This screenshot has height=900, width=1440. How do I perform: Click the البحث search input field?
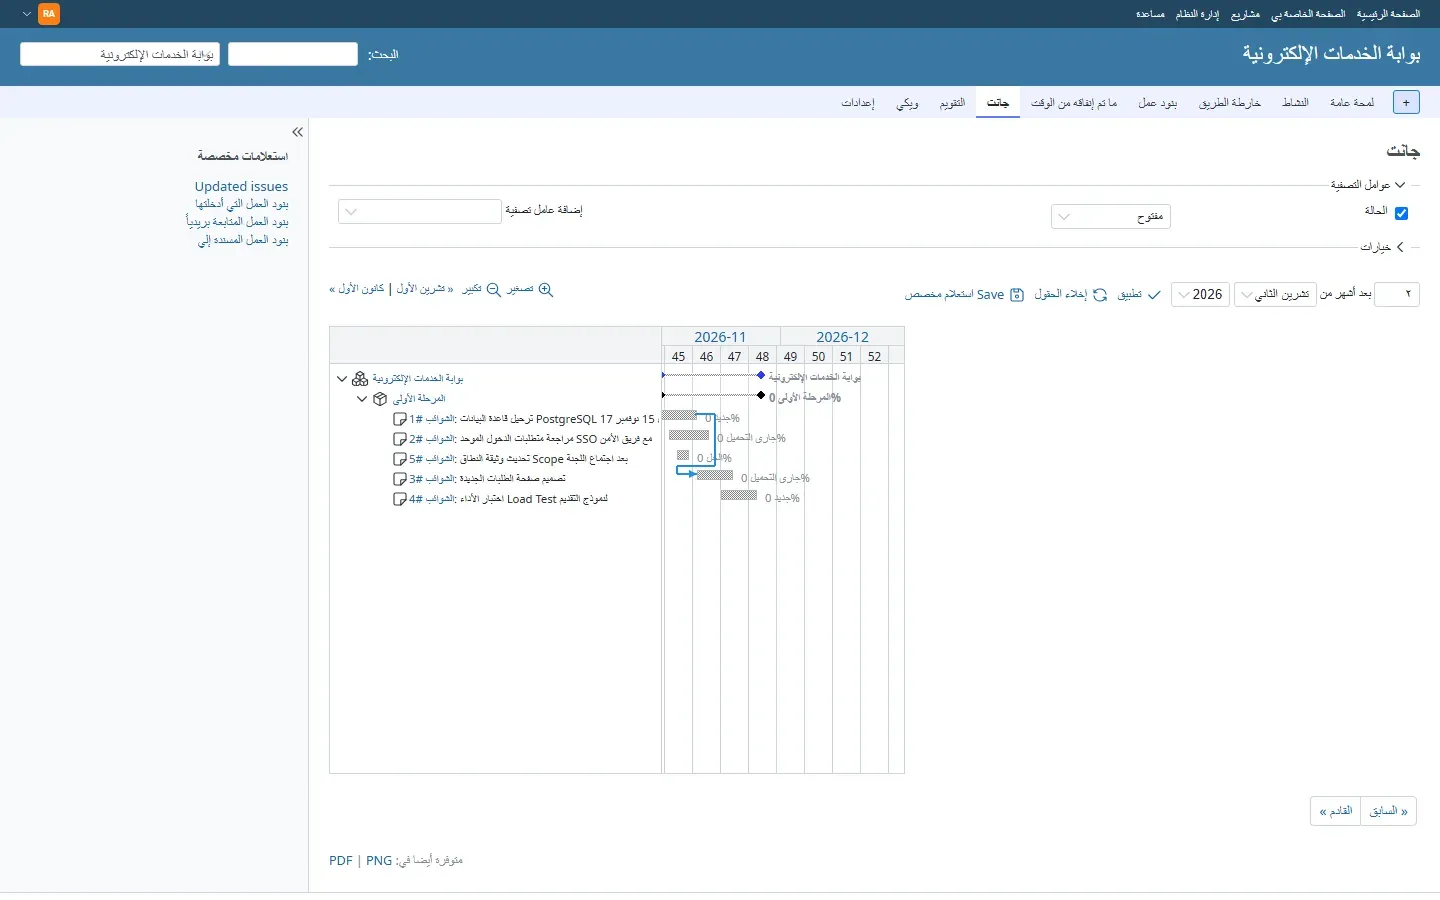[293, 54]
